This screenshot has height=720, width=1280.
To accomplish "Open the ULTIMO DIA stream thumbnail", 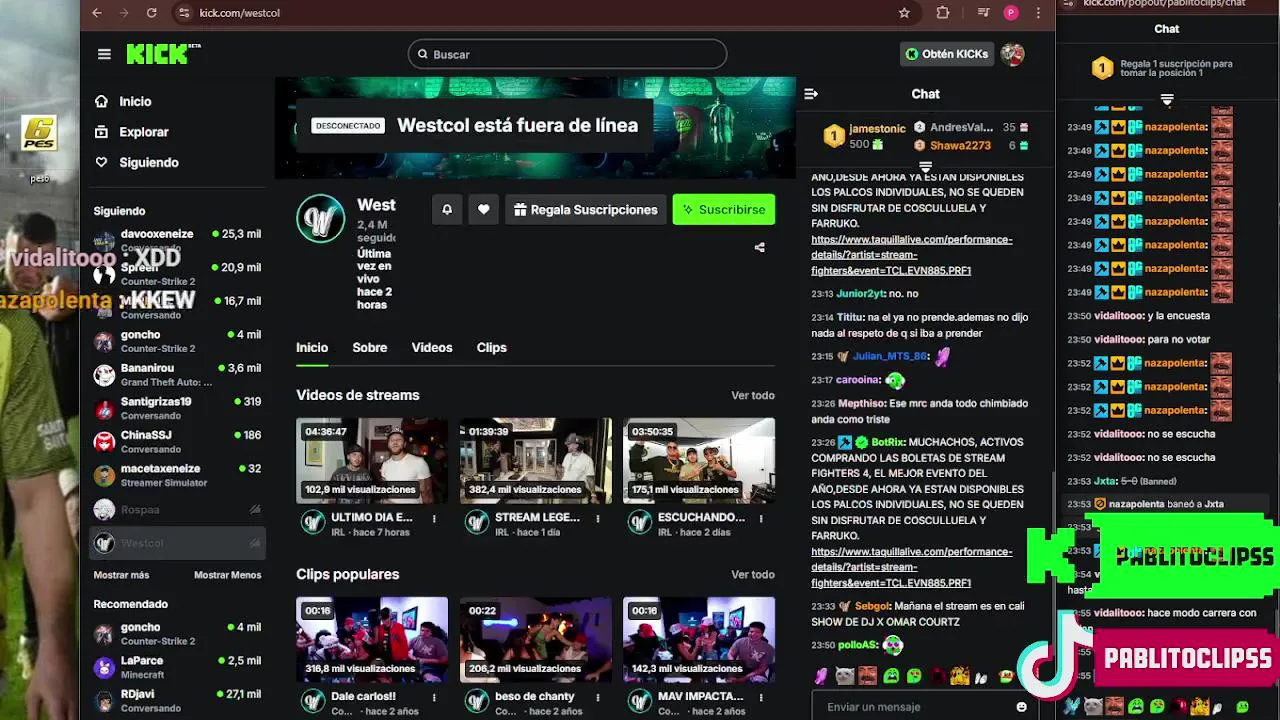I will pos(371,460).
